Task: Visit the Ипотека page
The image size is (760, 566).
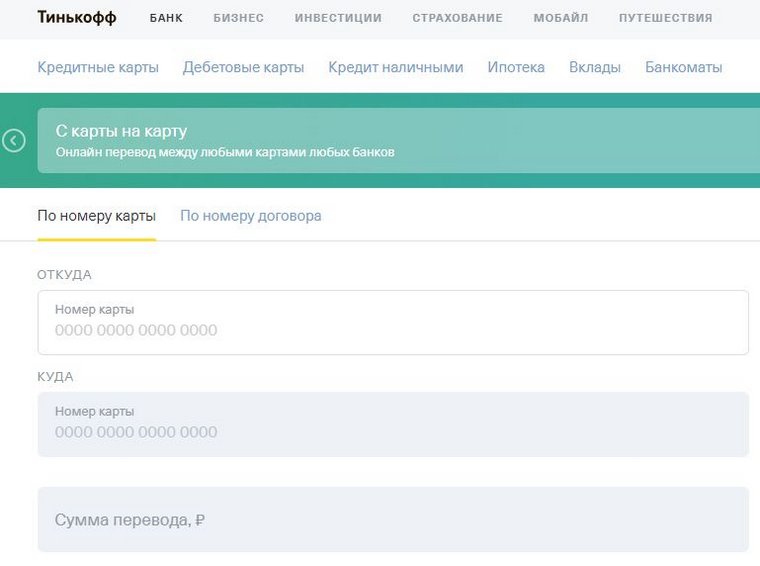Action: tap(516, 67)
